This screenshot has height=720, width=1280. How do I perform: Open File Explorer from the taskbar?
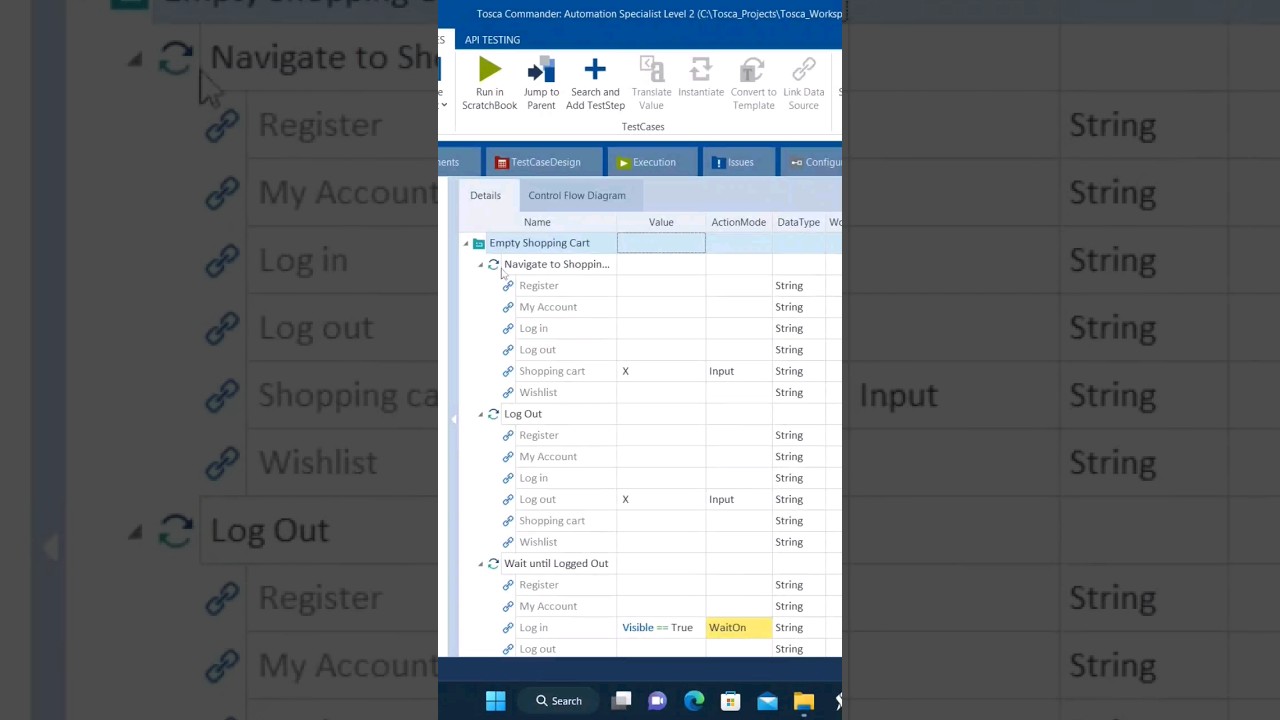804,701
